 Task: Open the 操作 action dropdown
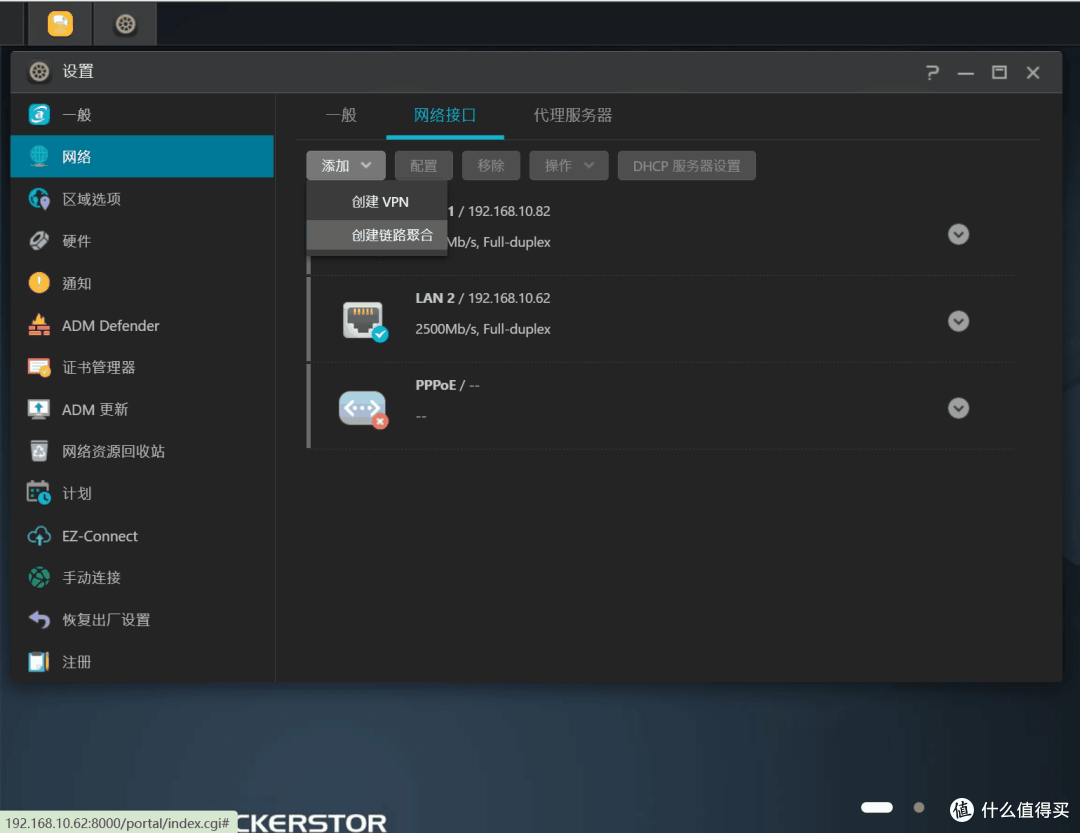[x=569, y=166]
